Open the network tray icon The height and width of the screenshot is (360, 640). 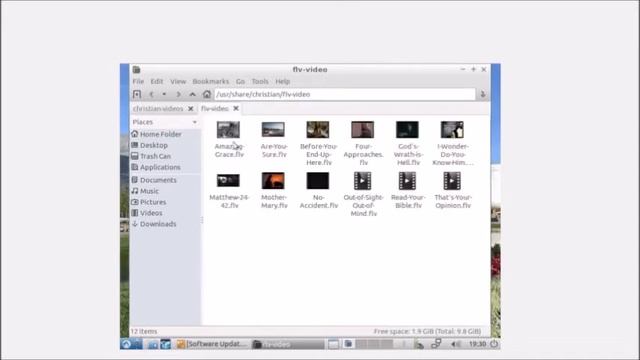click(436, 344)
